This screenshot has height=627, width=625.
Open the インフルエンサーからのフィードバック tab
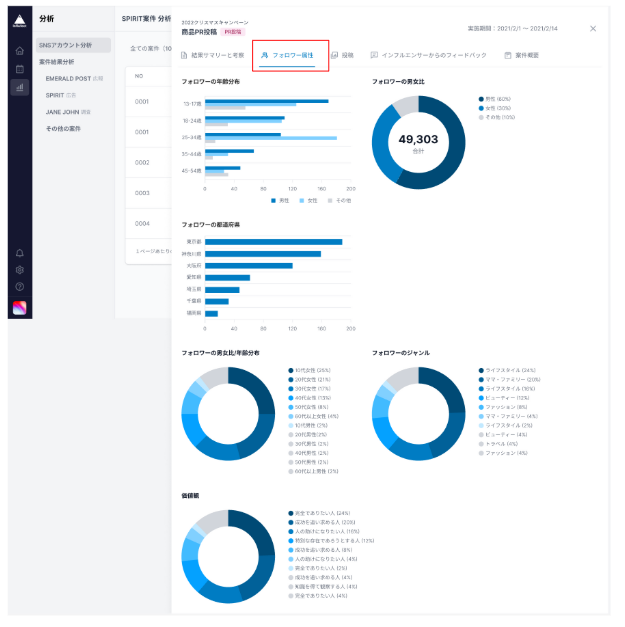tap(428, 55)
